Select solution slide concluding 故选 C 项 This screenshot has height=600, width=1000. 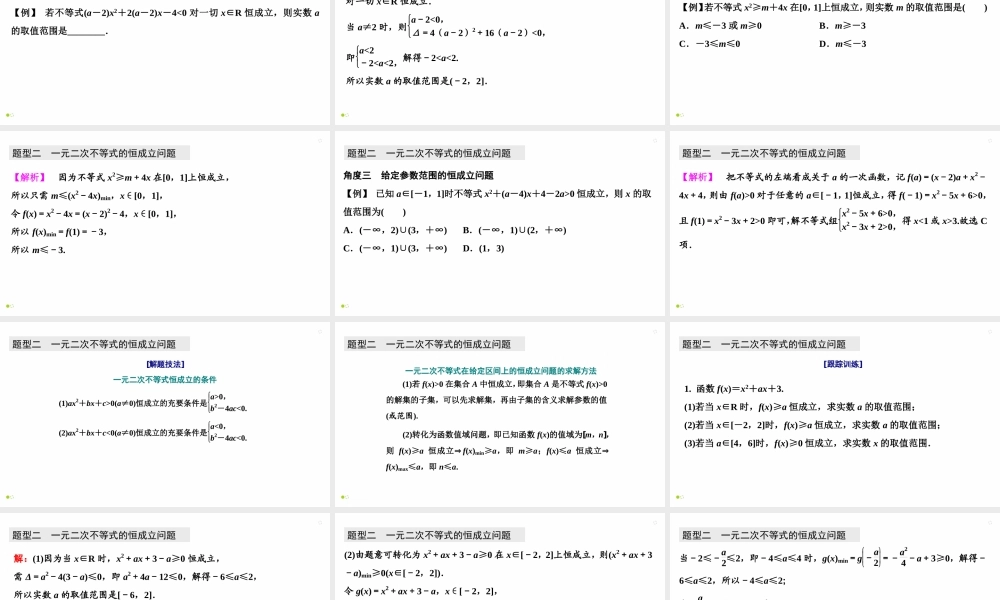click(835, 223)
